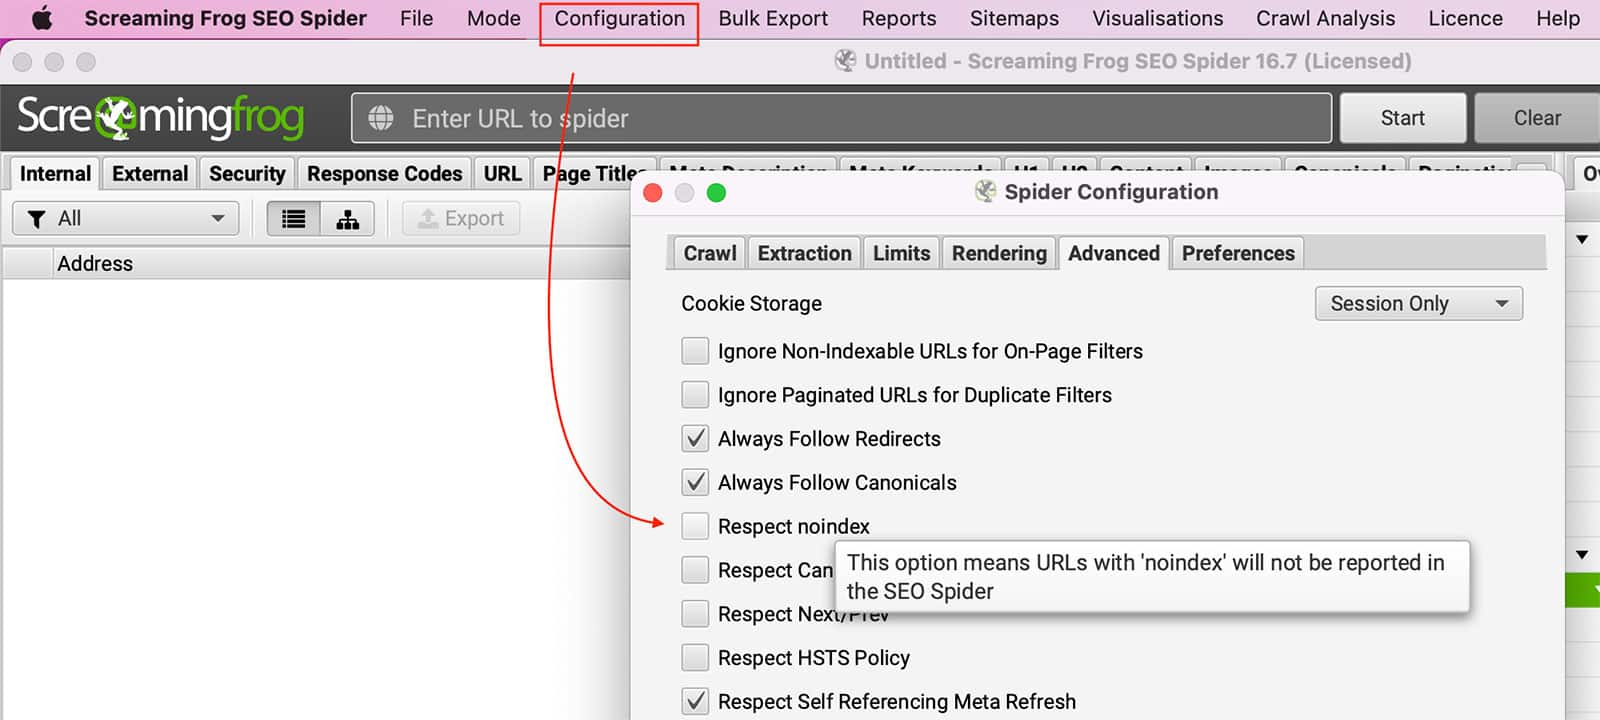
Task: Click the Address column header
Action: coord(340,264)
